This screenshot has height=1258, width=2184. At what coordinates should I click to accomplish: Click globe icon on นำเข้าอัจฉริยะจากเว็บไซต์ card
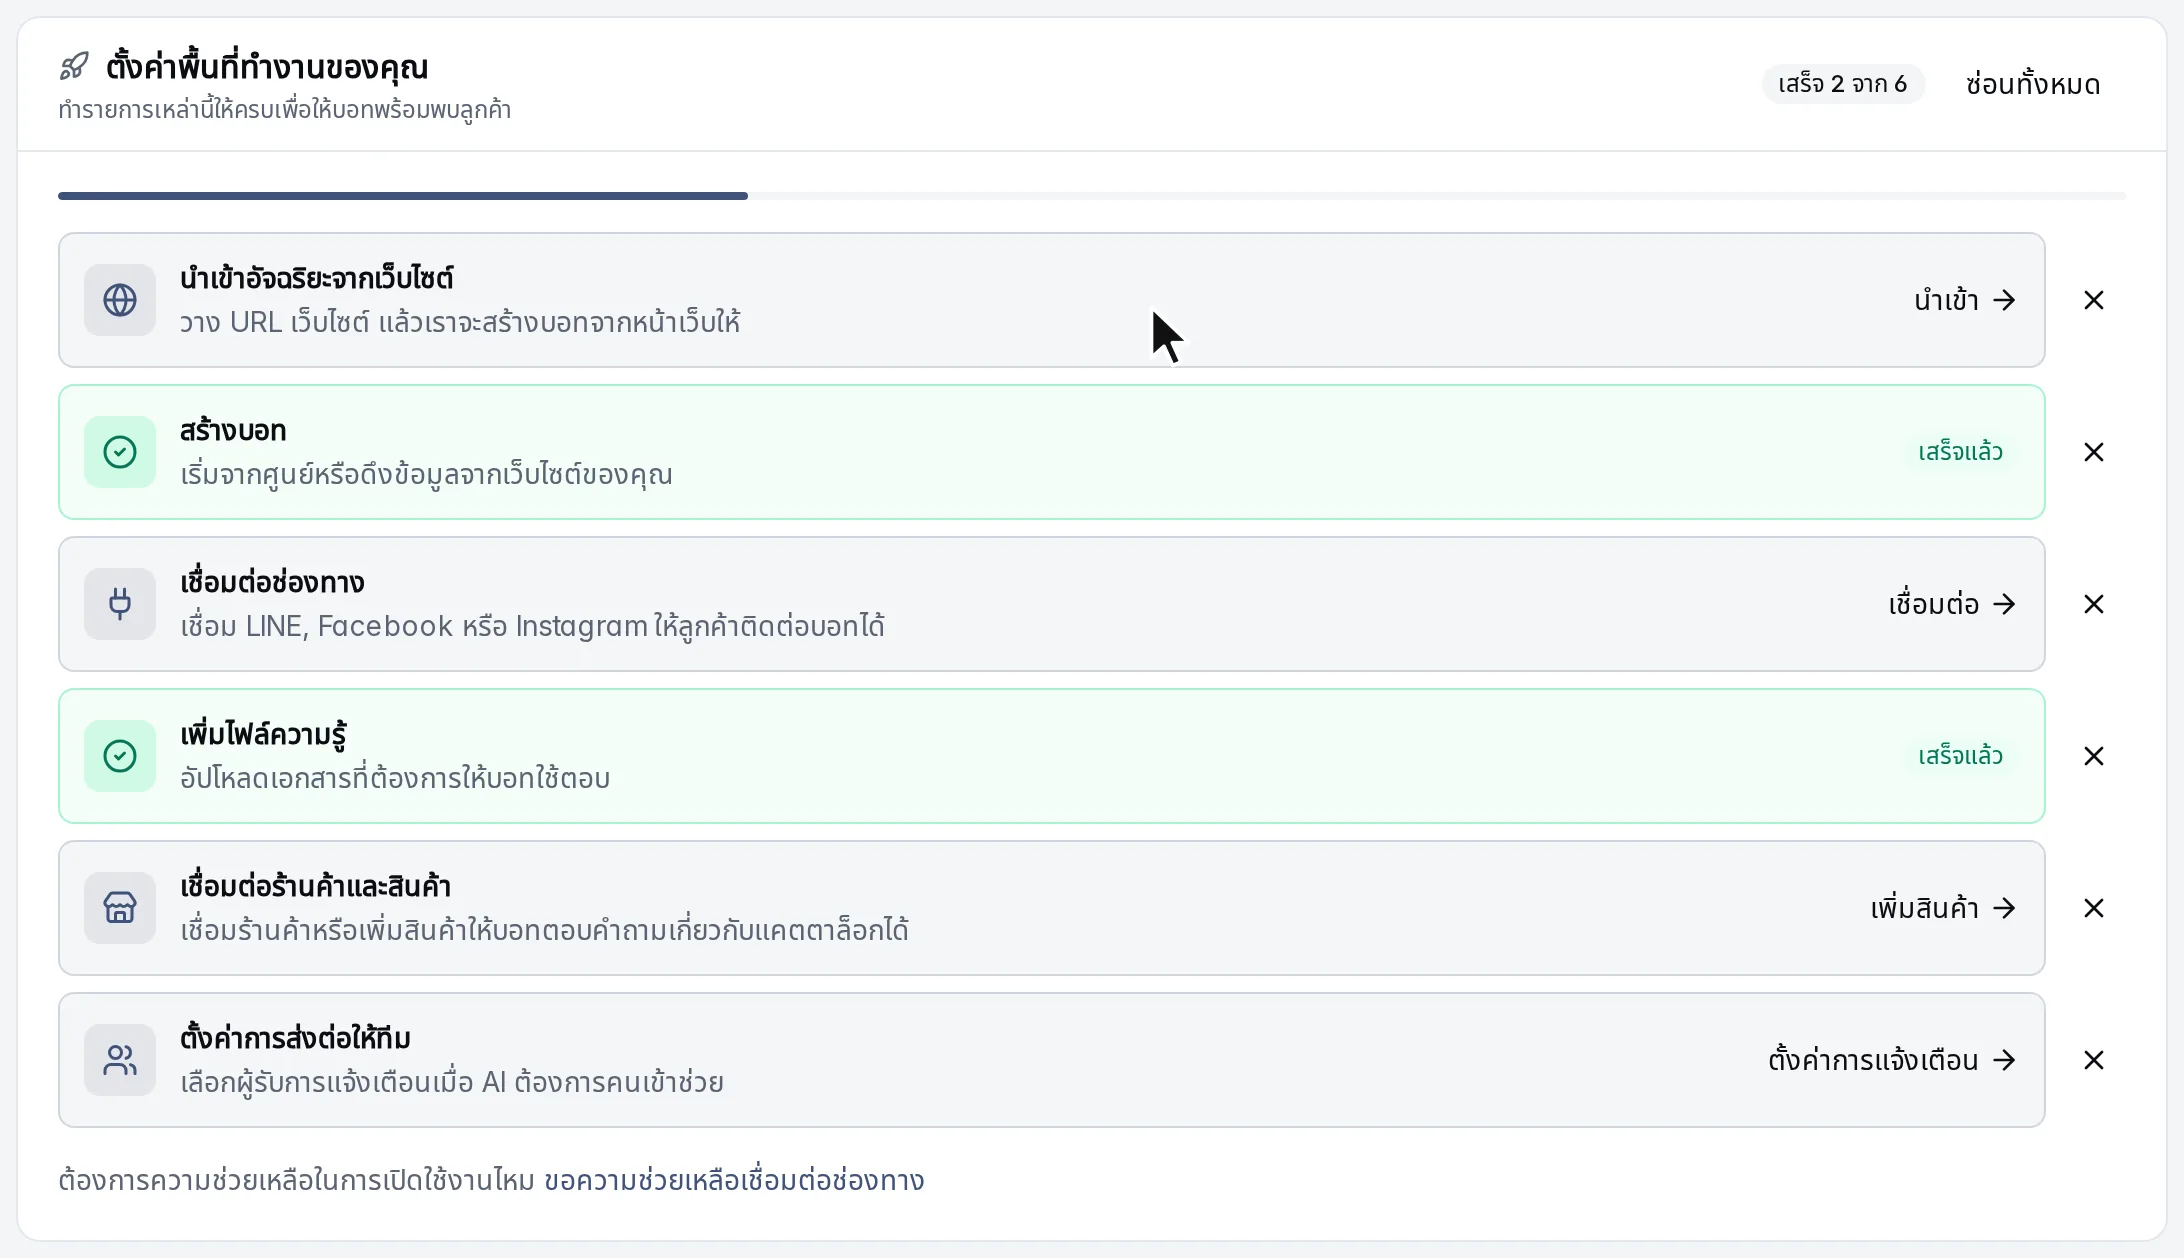(120, 300)
